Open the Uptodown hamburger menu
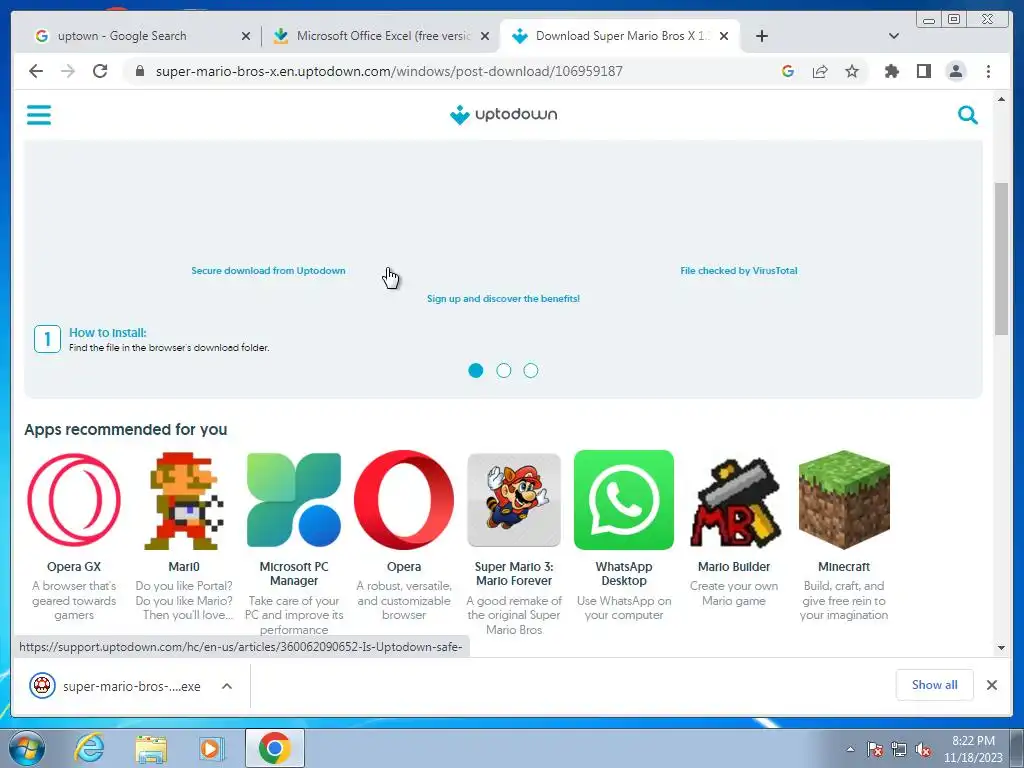 pyautogui.click(x=39, y=115)
